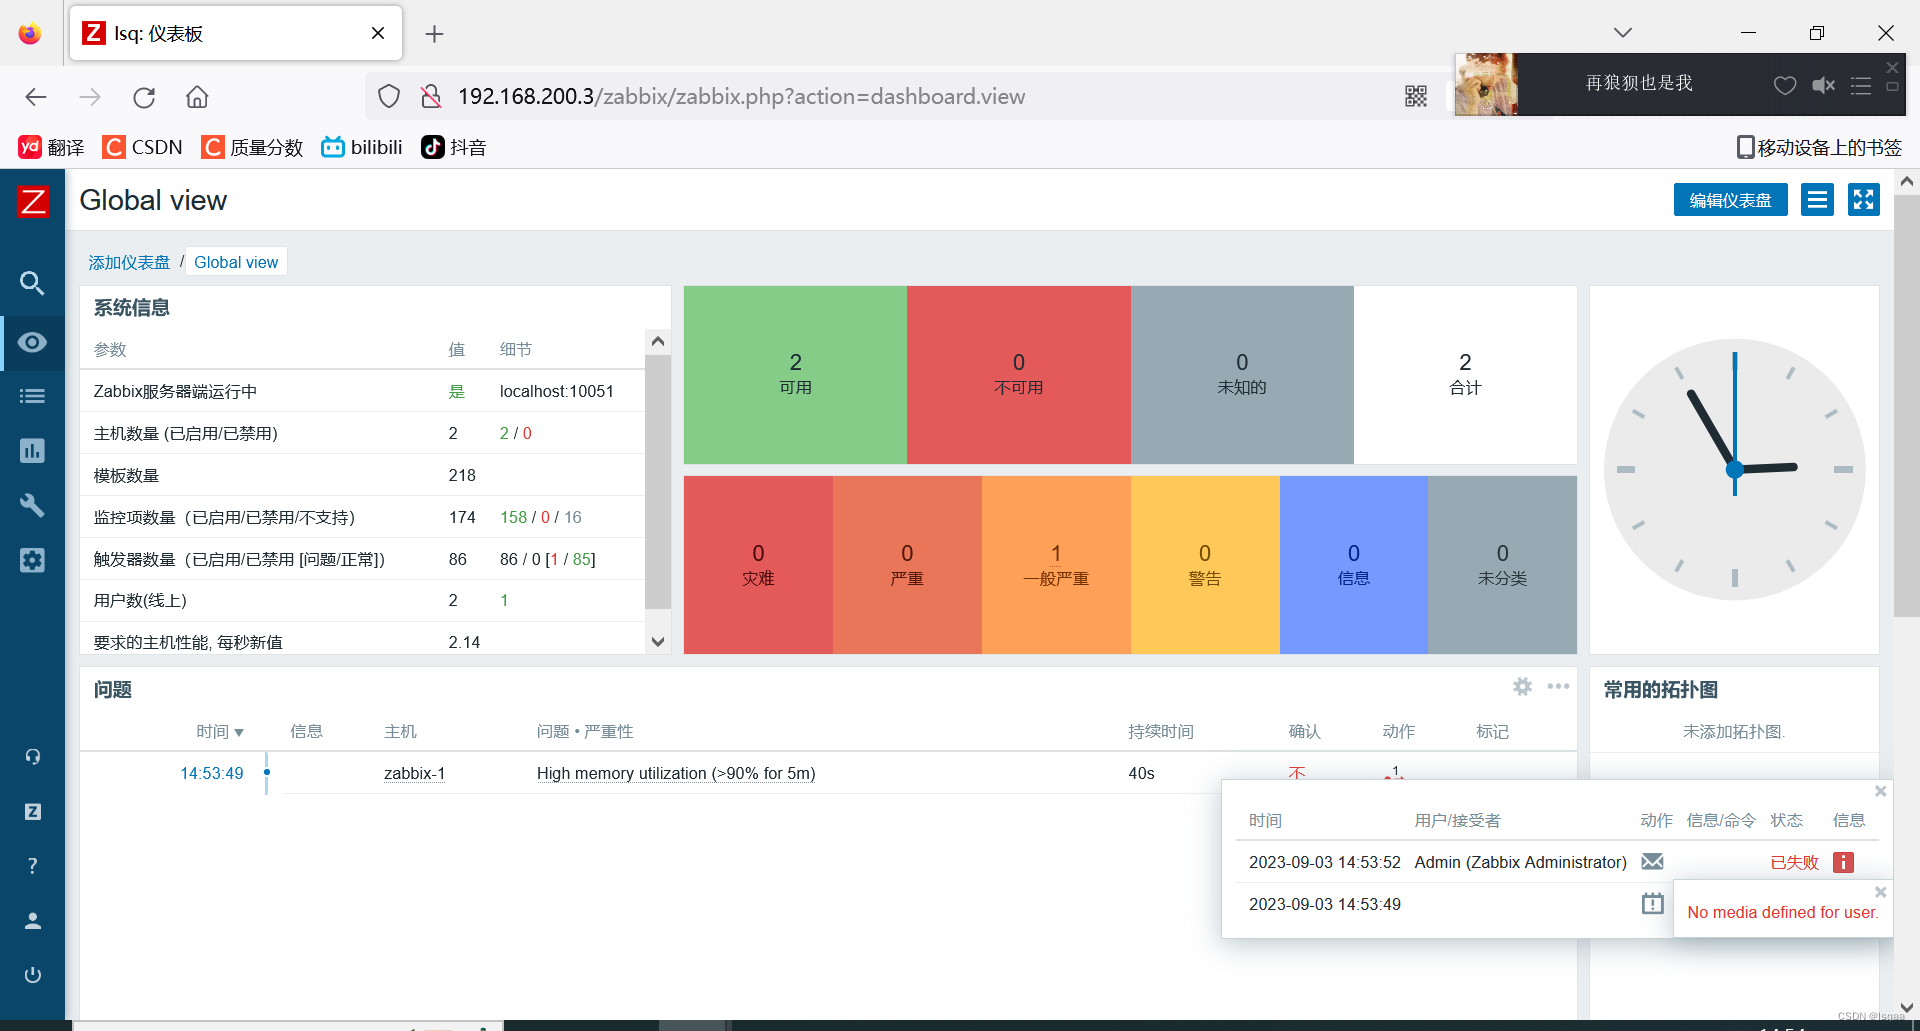Open dashboard actions hamburger menu
1920x1031 pixels.
(x=1817, y=200)
